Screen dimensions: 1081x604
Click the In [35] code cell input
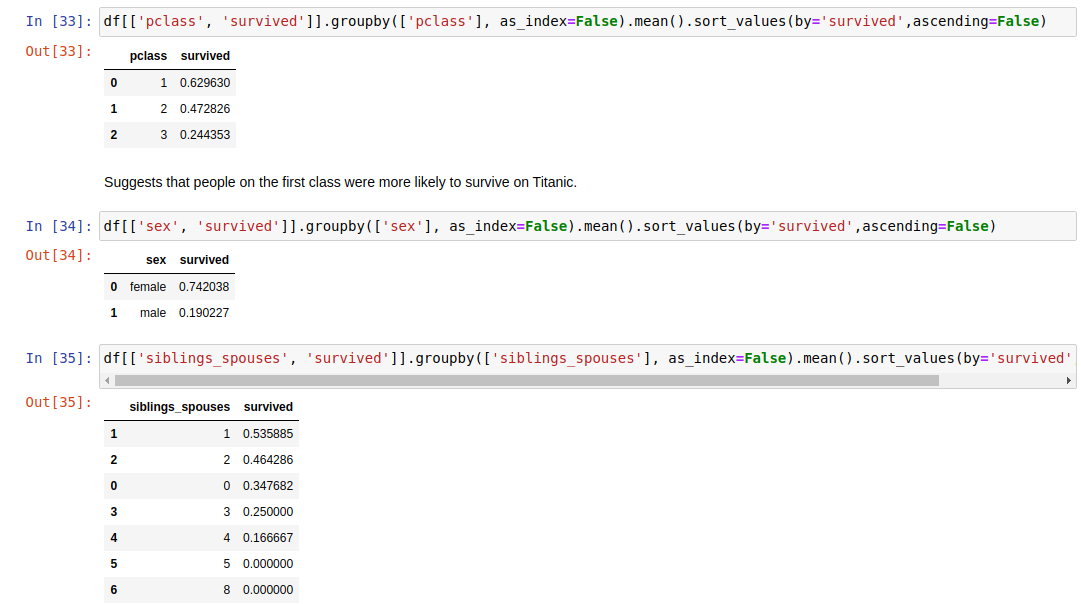click(x=587, y=359)
